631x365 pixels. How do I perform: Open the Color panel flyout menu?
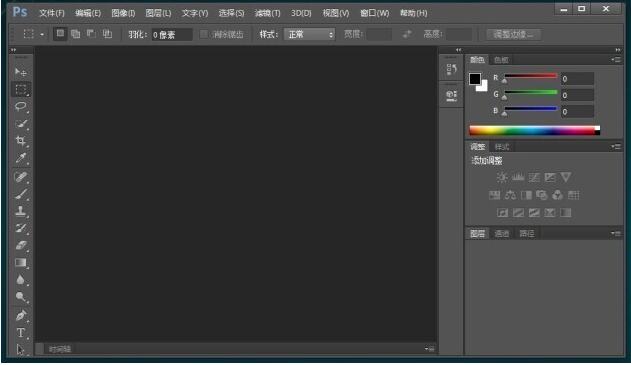pyautogui.click(x=616, y=60)
